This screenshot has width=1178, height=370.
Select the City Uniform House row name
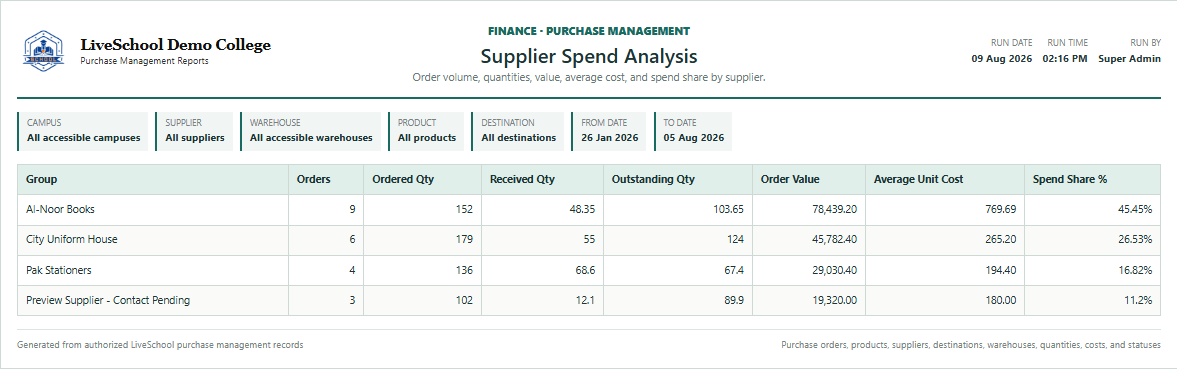click(71, 240)
